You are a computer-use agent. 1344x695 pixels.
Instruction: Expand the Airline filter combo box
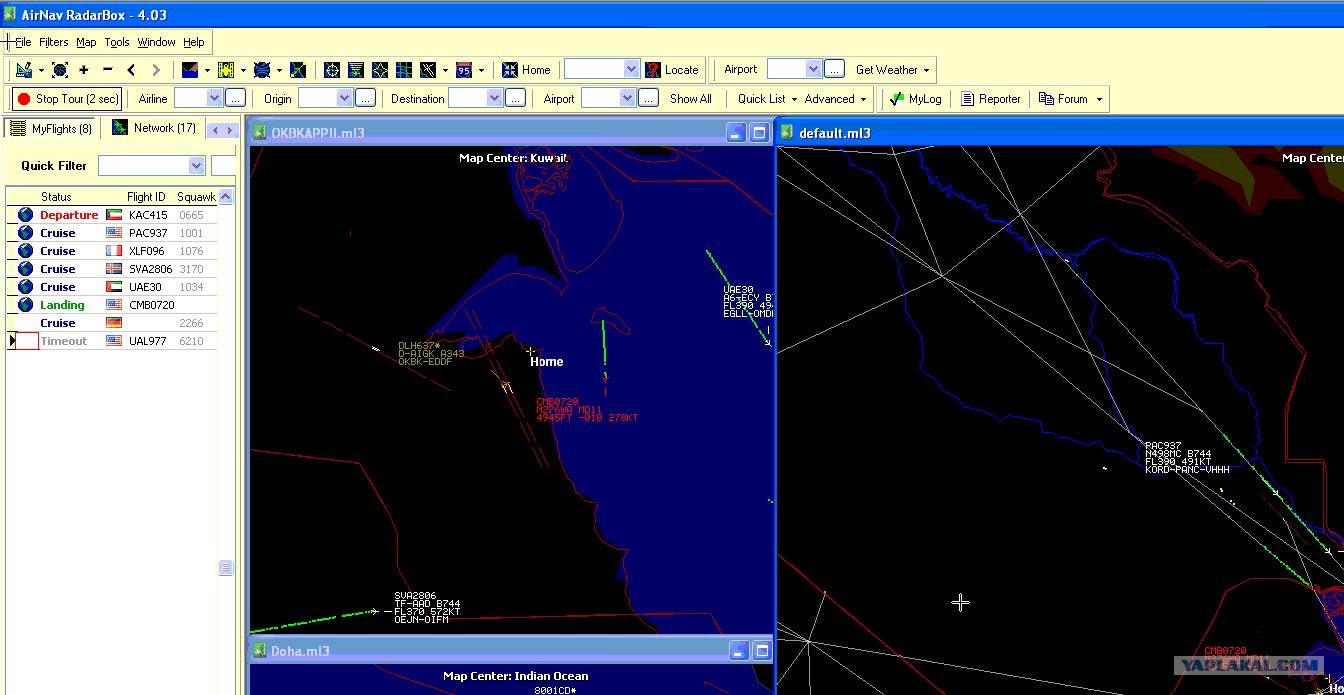213,98
